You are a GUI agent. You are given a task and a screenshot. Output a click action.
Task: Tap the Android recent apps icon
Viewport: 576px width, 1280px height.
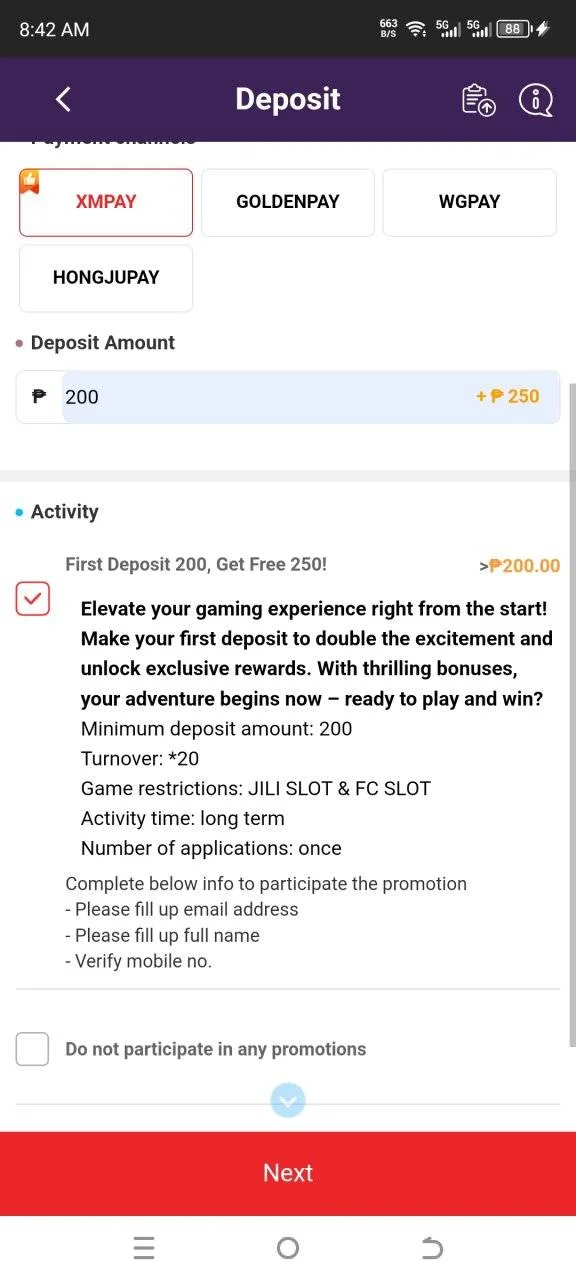pos(144,1247)
